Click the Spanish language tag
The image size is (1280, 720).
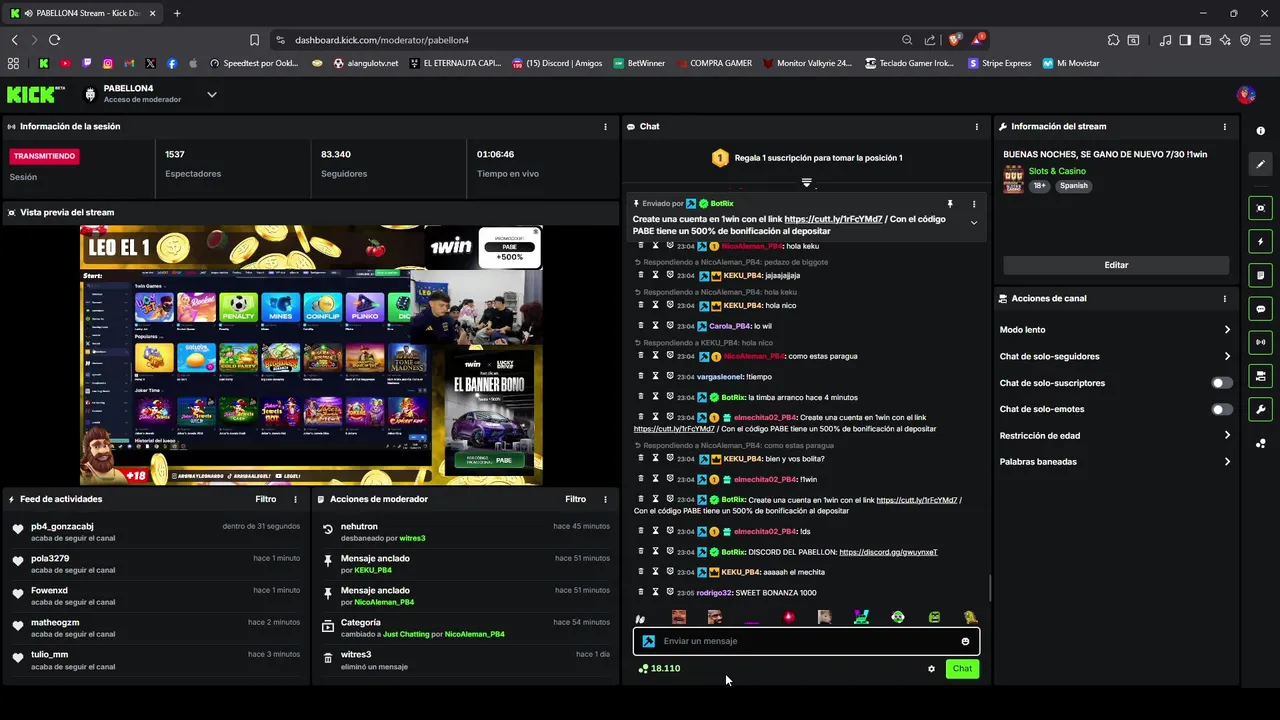click(1073, 186)
